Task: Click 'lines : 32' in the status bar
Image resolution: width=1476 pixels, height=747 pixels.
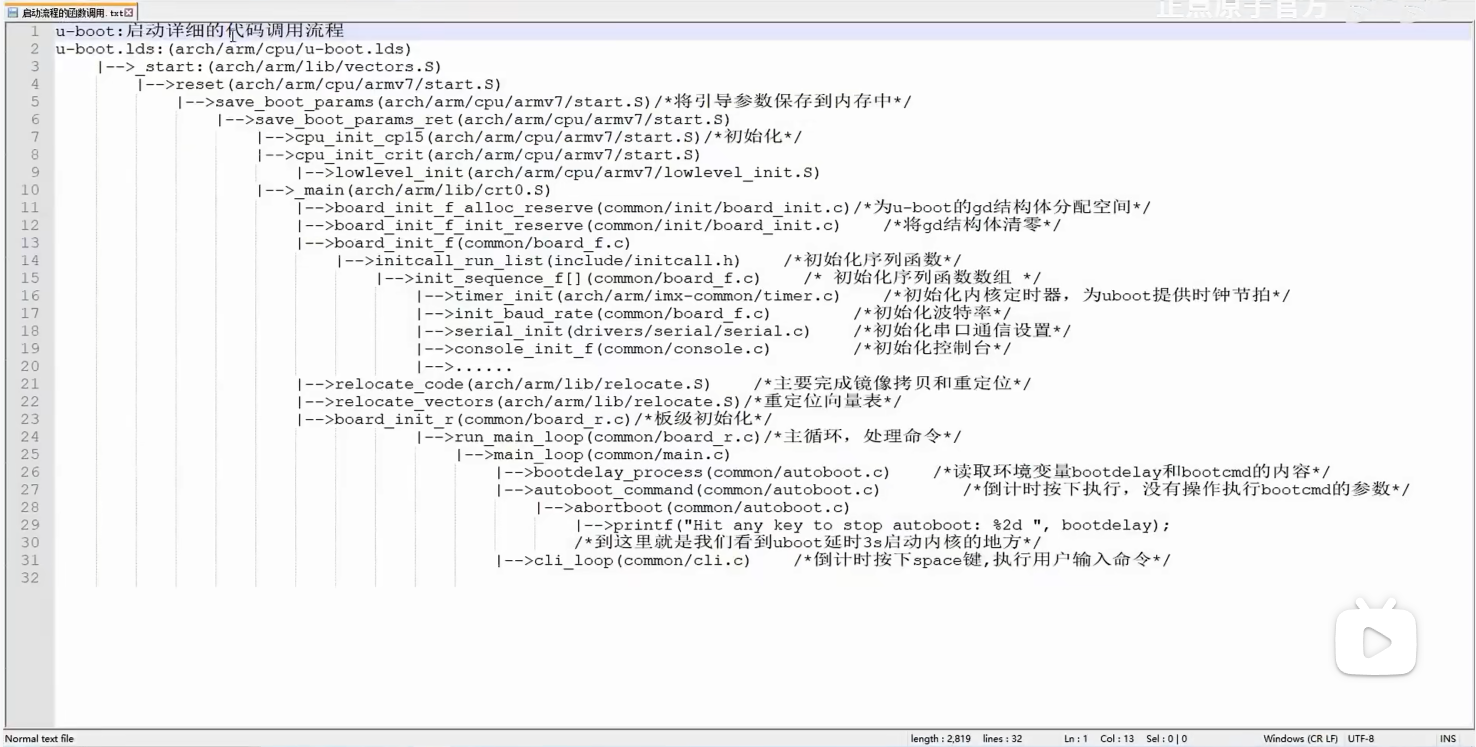Action: tap(1002, 739)
